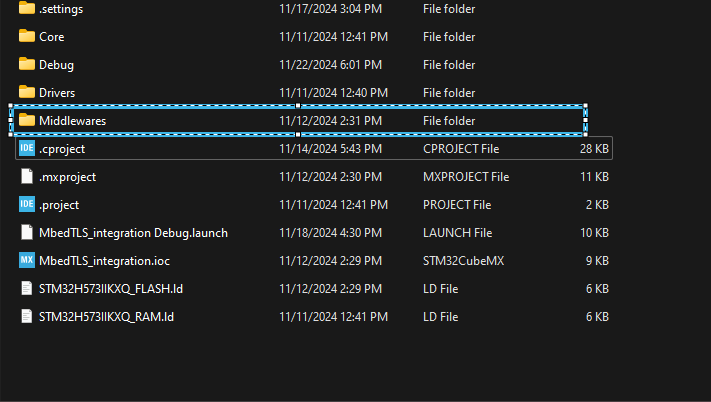
Task: Click the LAUNCH File type label
Action: tap(457, 233)
